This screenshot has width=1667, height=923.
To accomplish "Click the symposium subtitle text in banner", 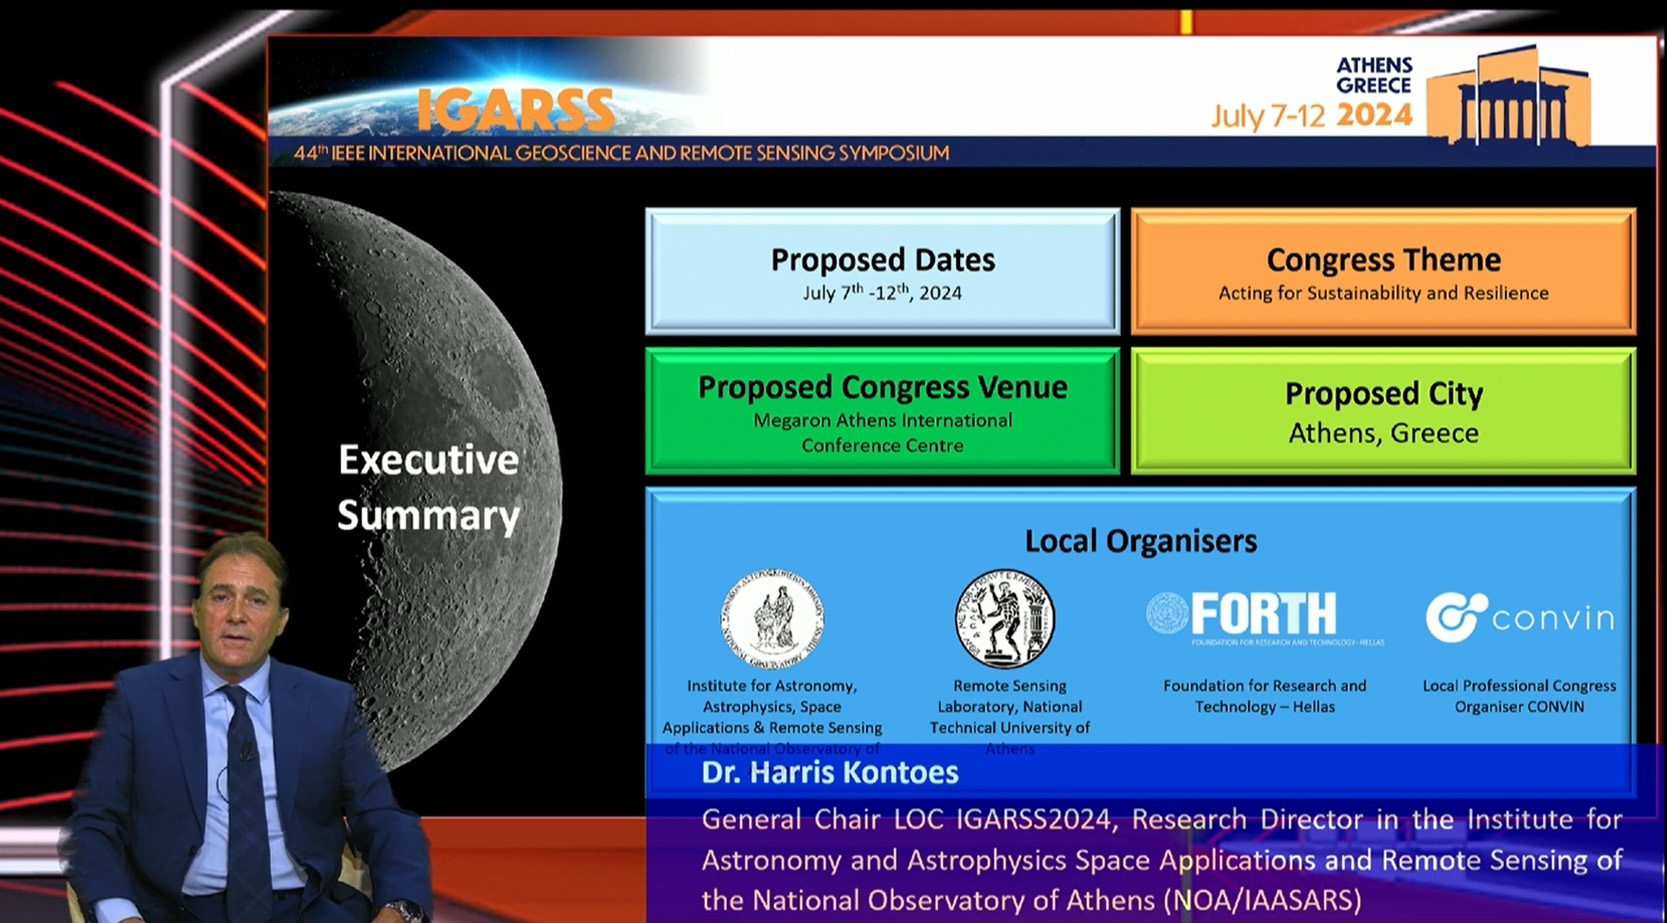I will pos(621,153).
